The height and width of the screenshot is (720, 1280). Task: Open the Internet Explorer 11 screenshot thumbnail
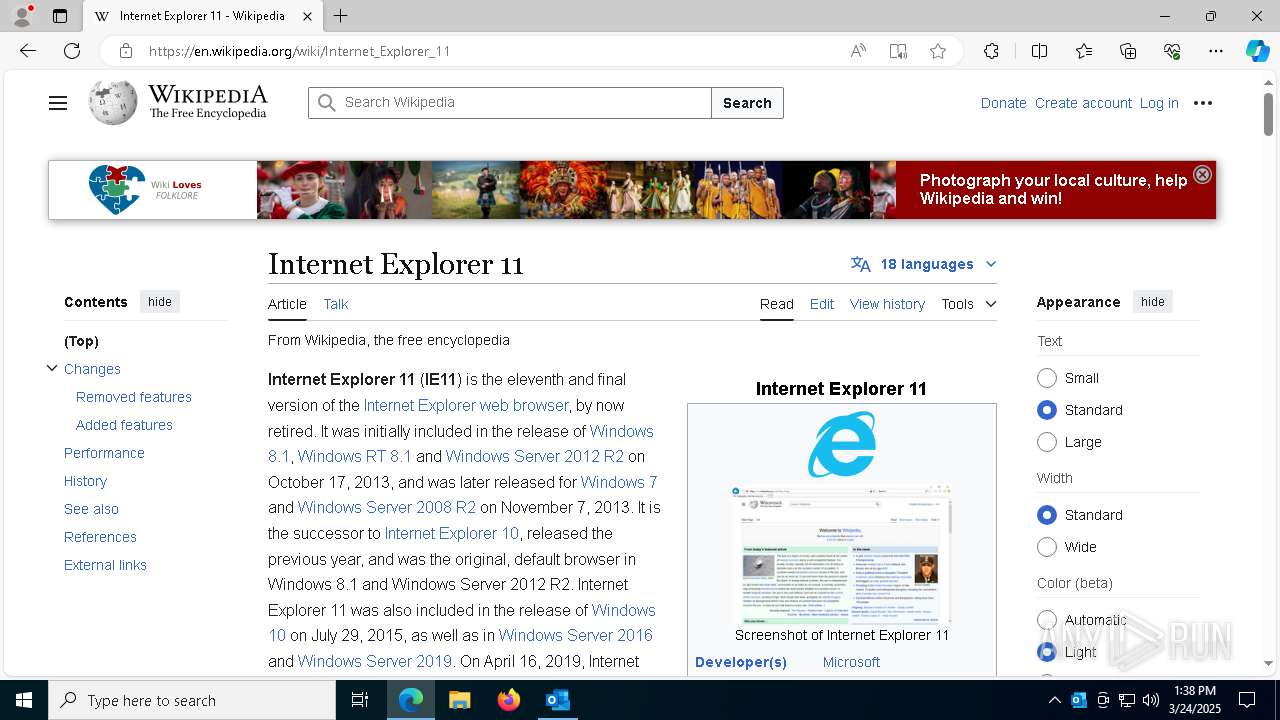[x=842, y=555]
